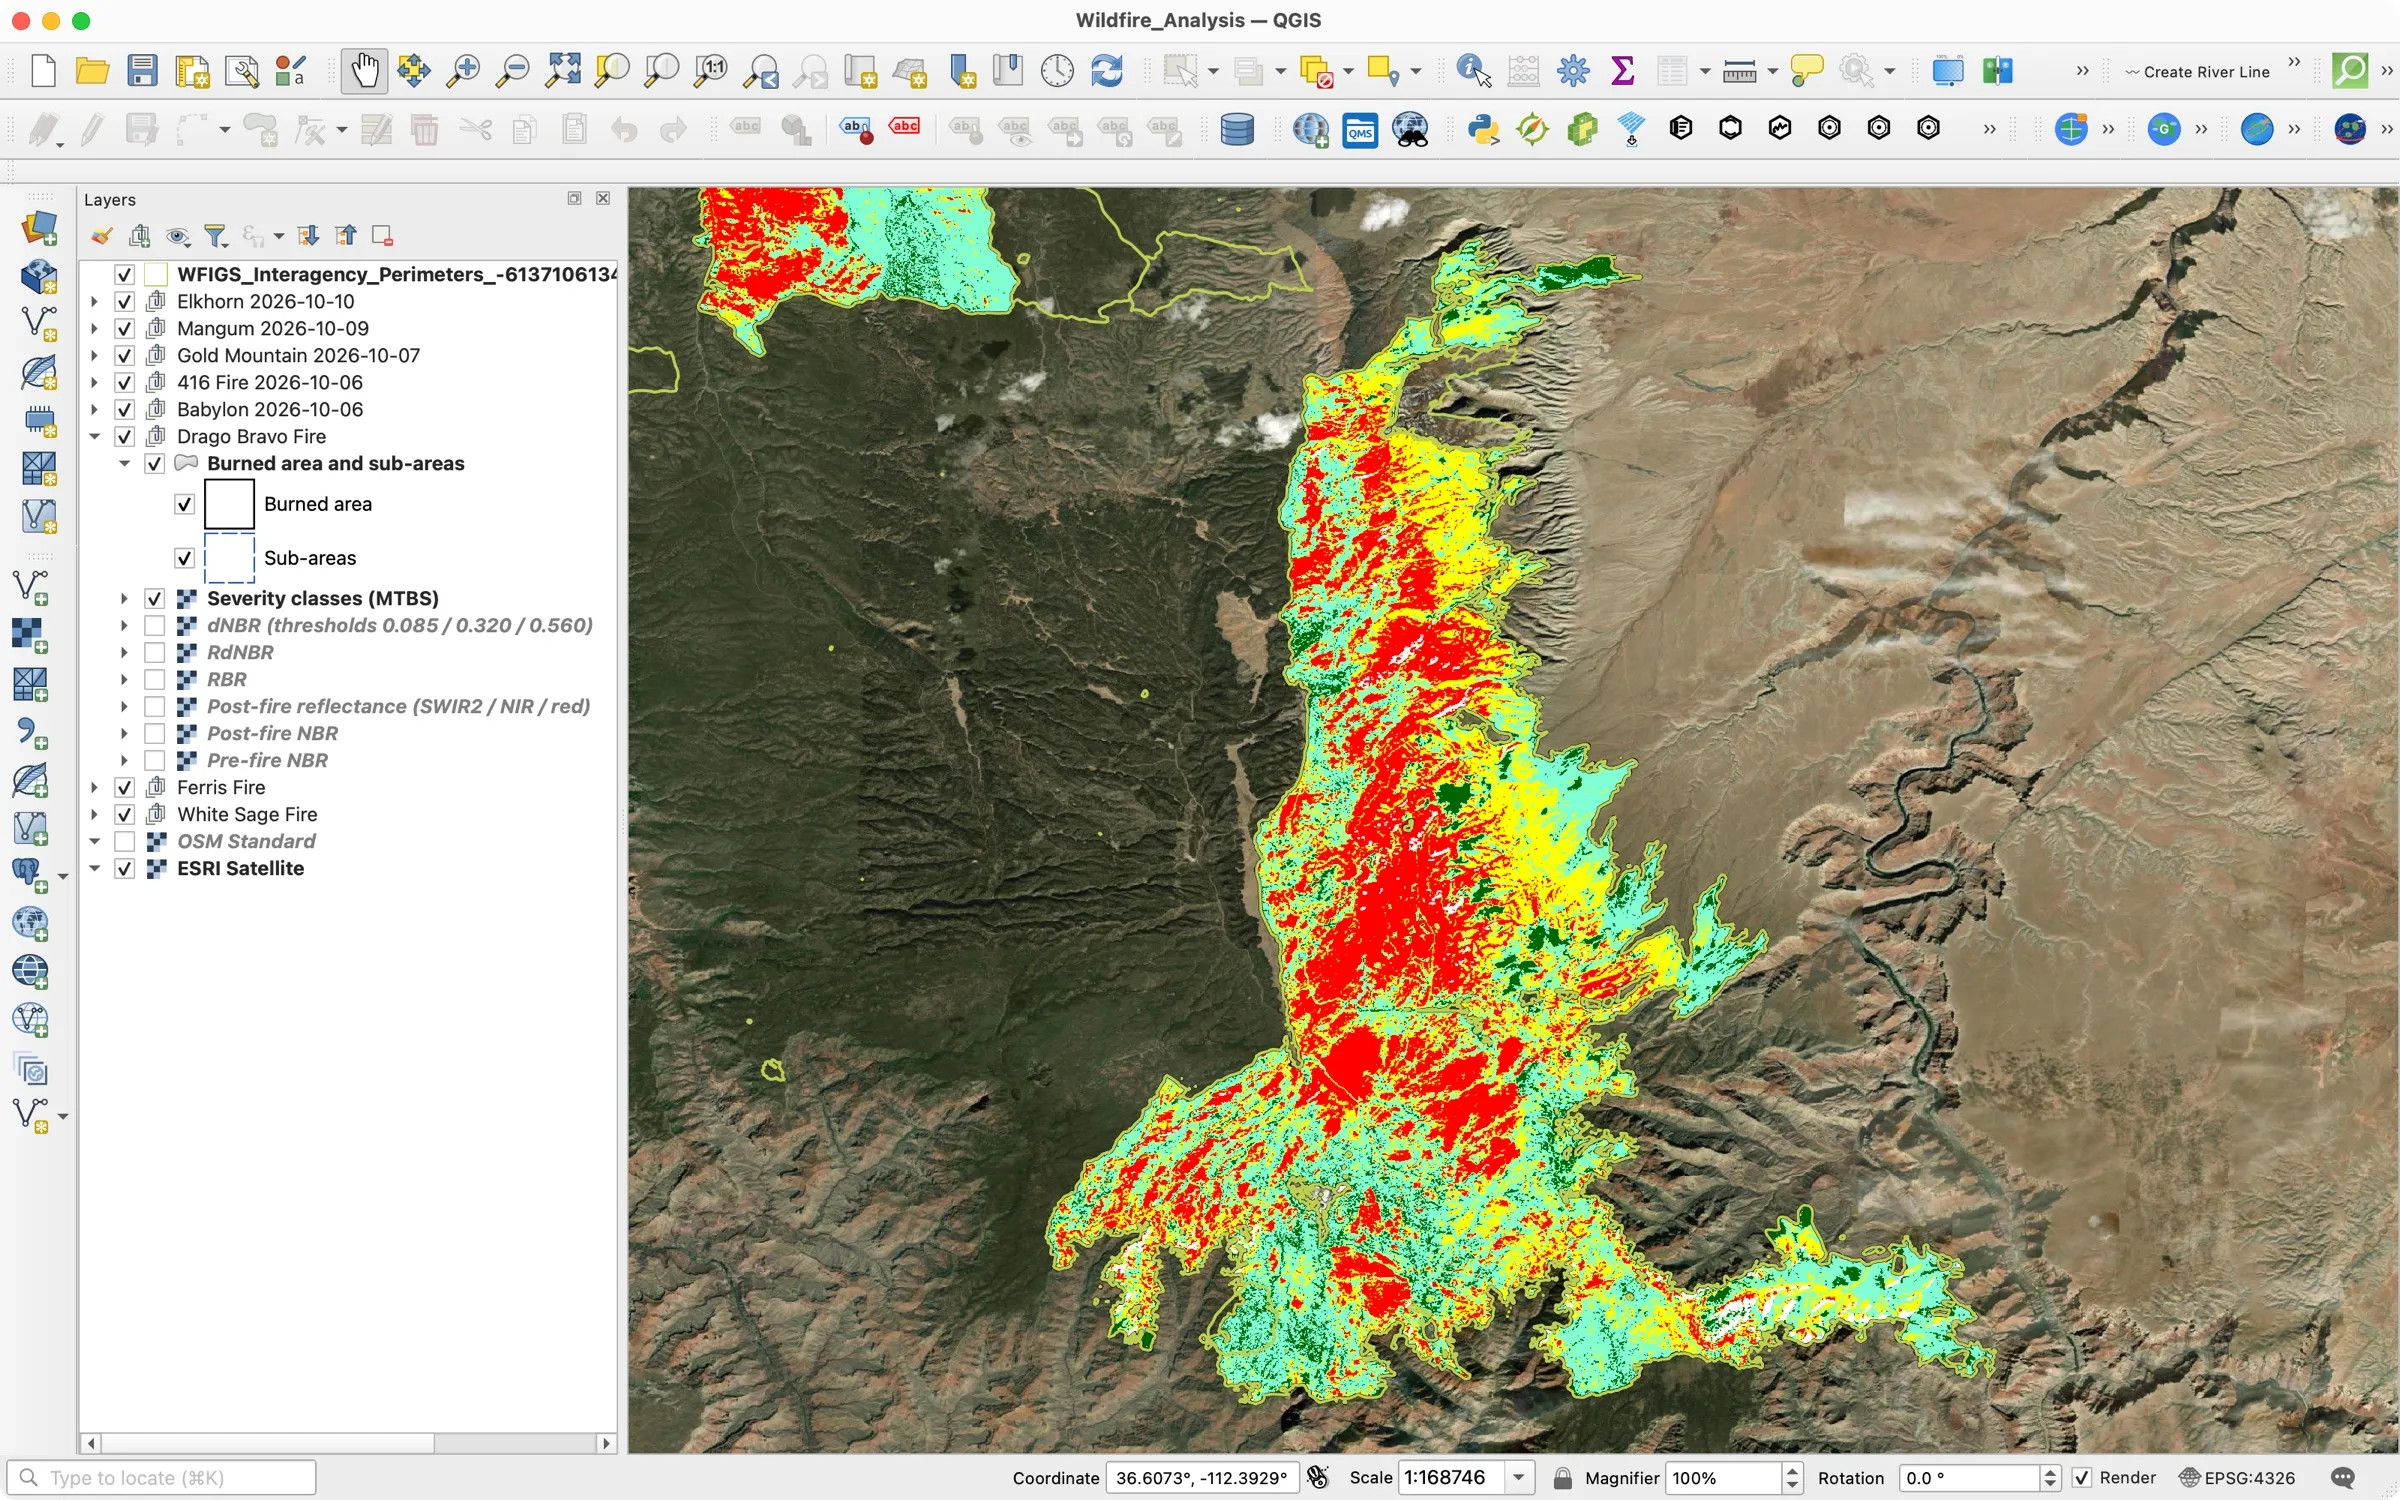The width and height of the screenshot is (2400, 1500).
Task: Toggle the Render checkbox in status bar
Action: point(2082,1478)
